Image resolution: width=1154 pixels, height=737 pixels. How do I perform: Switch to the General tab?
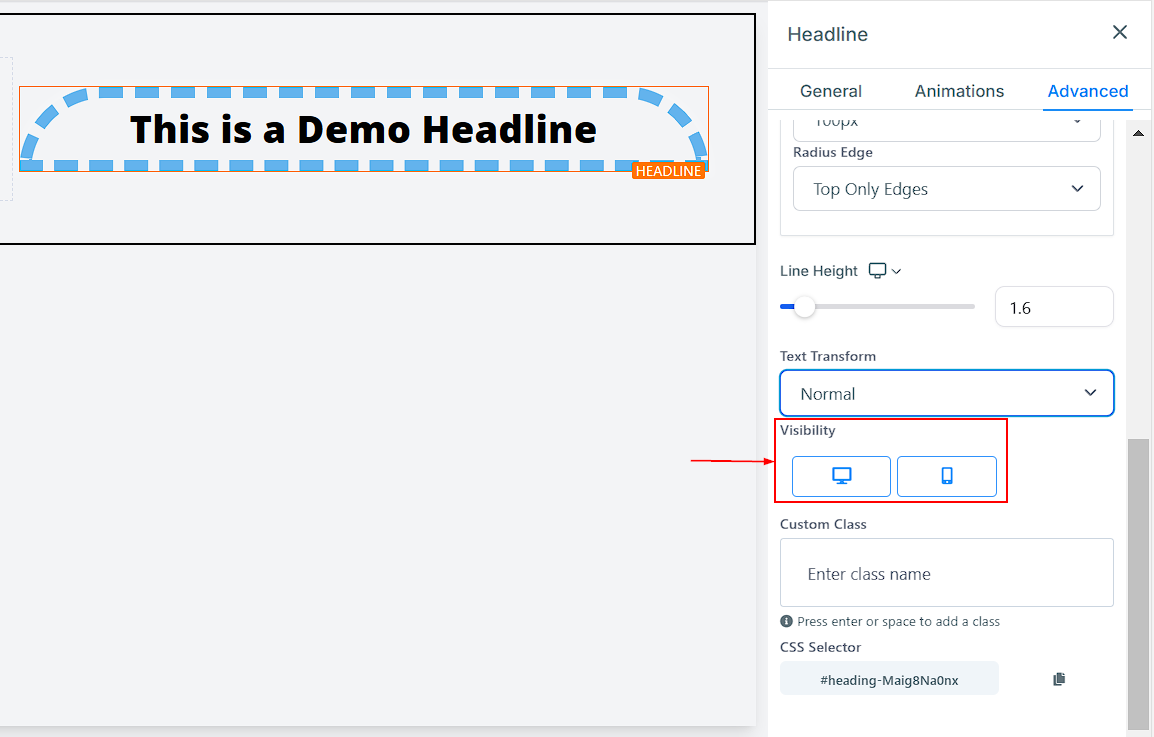tap(830, 91)
